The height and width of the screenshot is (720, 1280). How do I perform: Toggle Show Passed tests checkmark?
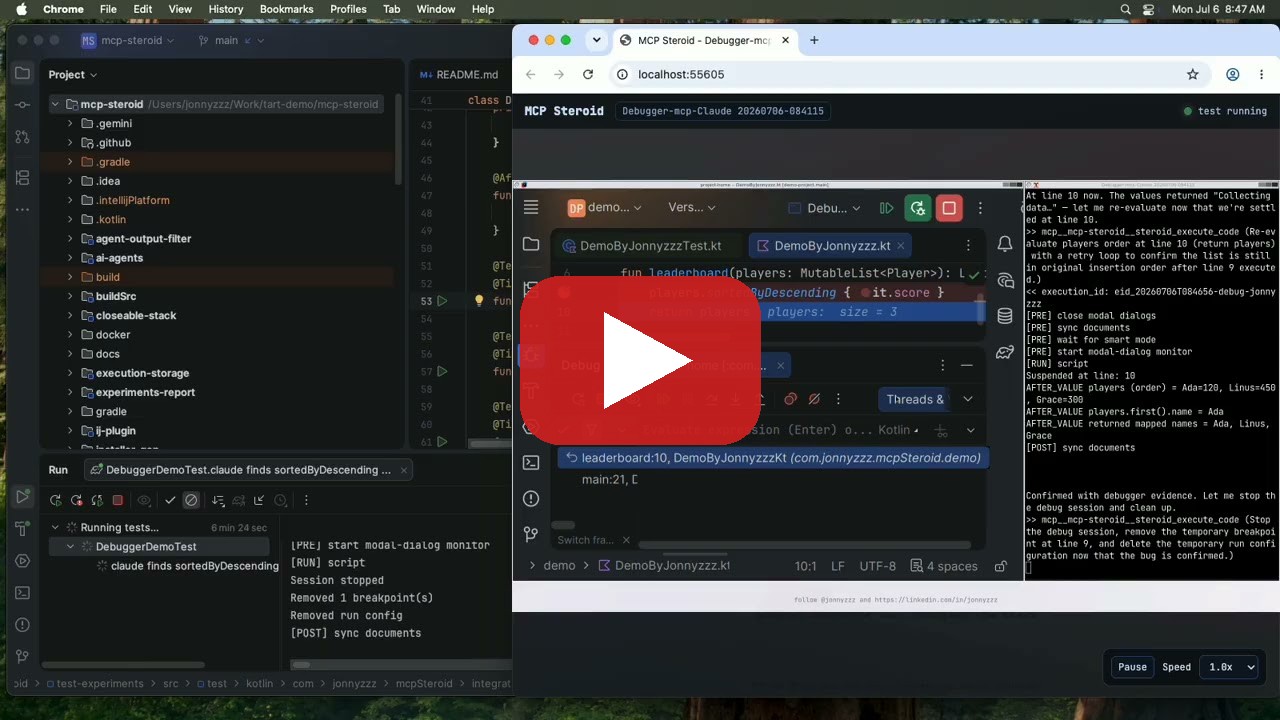click(x=170, y=500)
